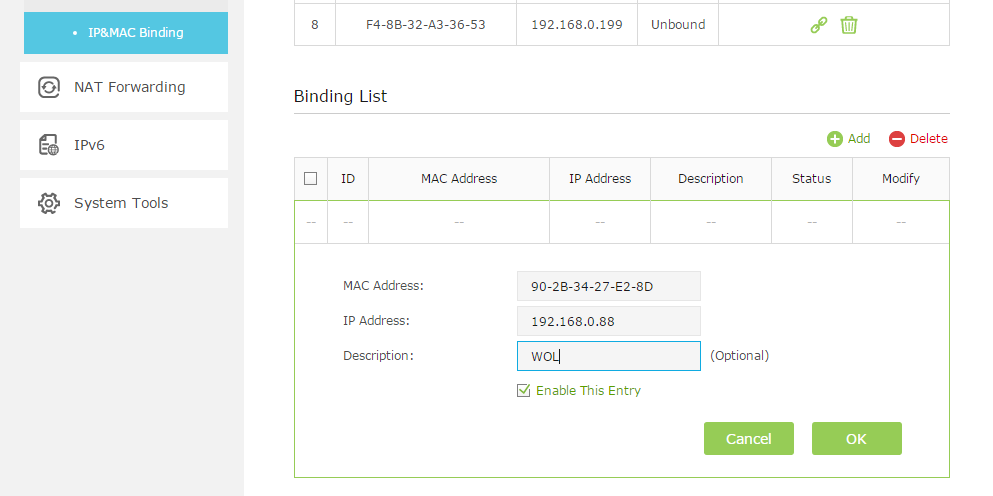
Task: Click the green link/bind icon for 192.168.0.199
Action: [x=819, y=25]
